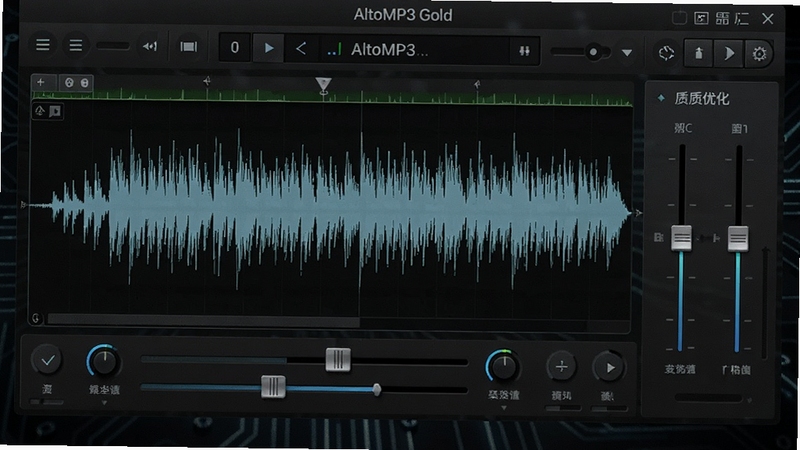Click the flag icon at the waveform's top-left corner

(x=55, y=111)
